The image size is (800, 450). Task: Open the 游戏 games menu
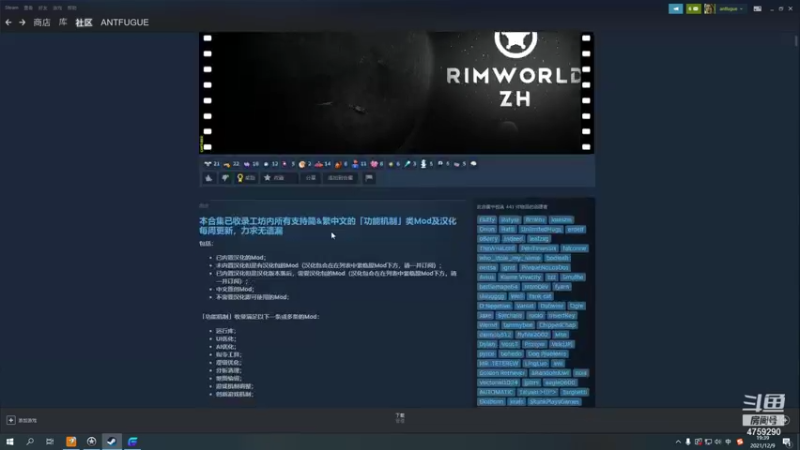(x=57, y=8)
